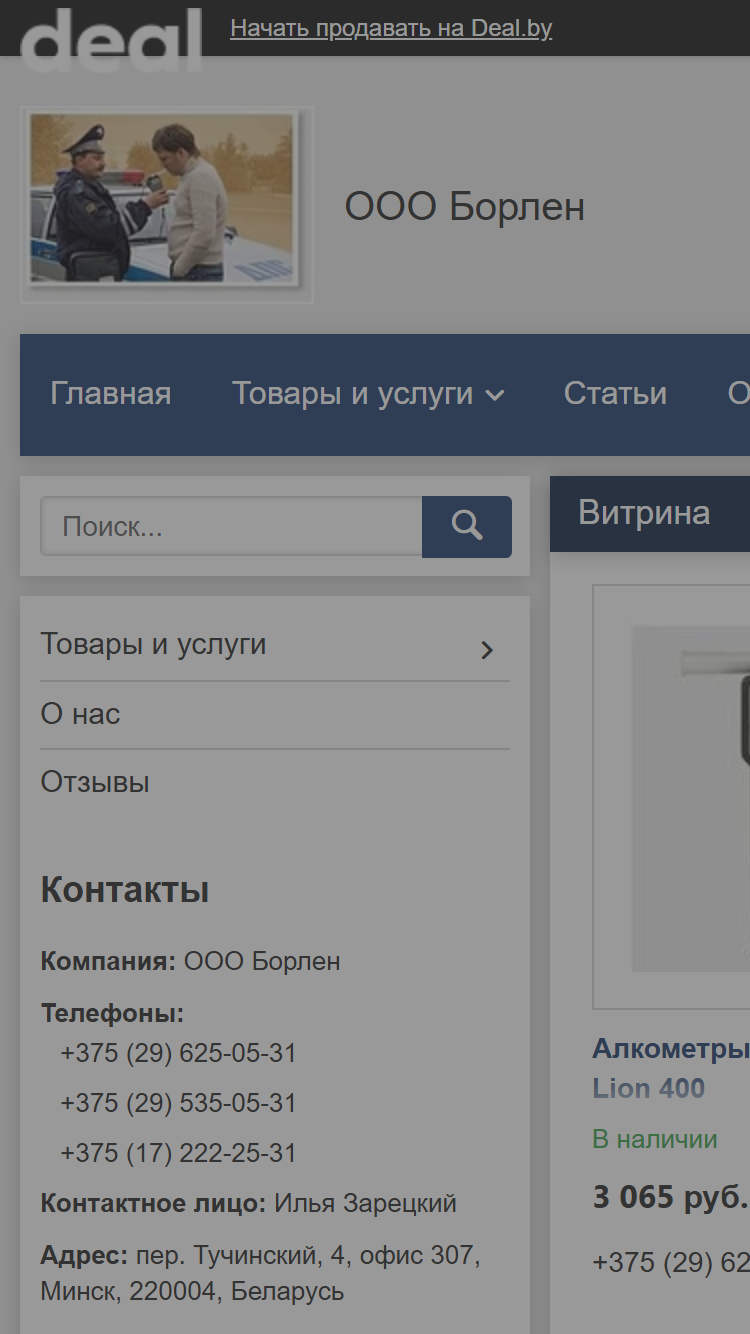Open 'Начать продавать на Deal.by' link
Image resolution: width=750 pixels, height=1334 pixels.
click(x=391, y=28)
